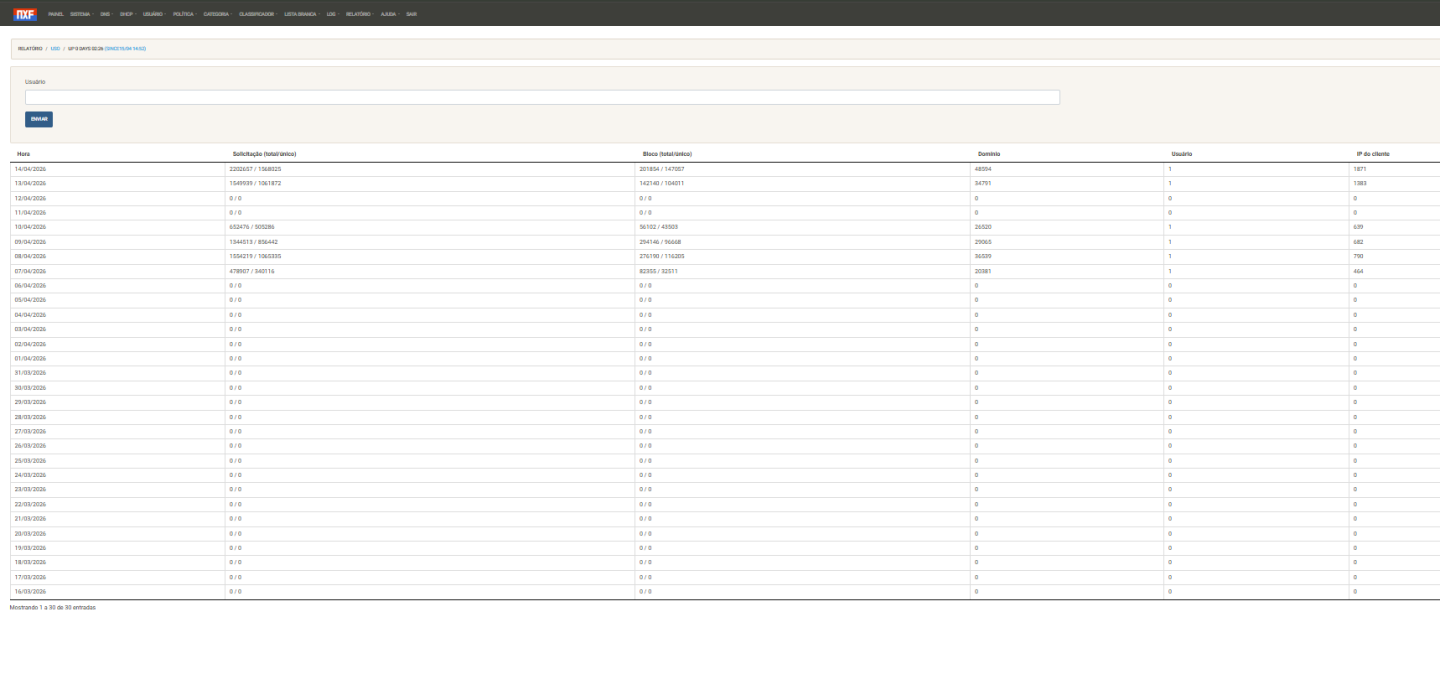Open the POLÍTICA dropdown menu
This screenshot has height=674, width=1440.
[184, 15]
